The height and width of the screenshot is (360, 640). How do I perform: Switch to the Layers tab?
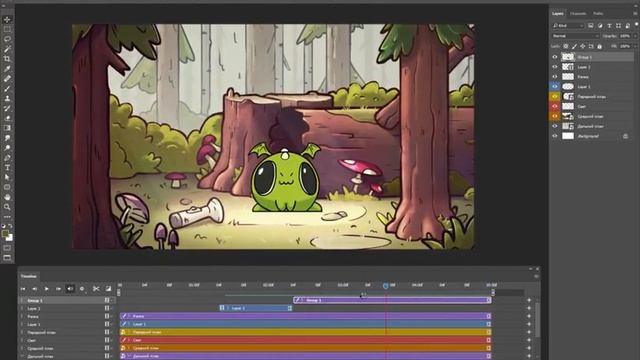pyautogui.click(x=558, y=13)
